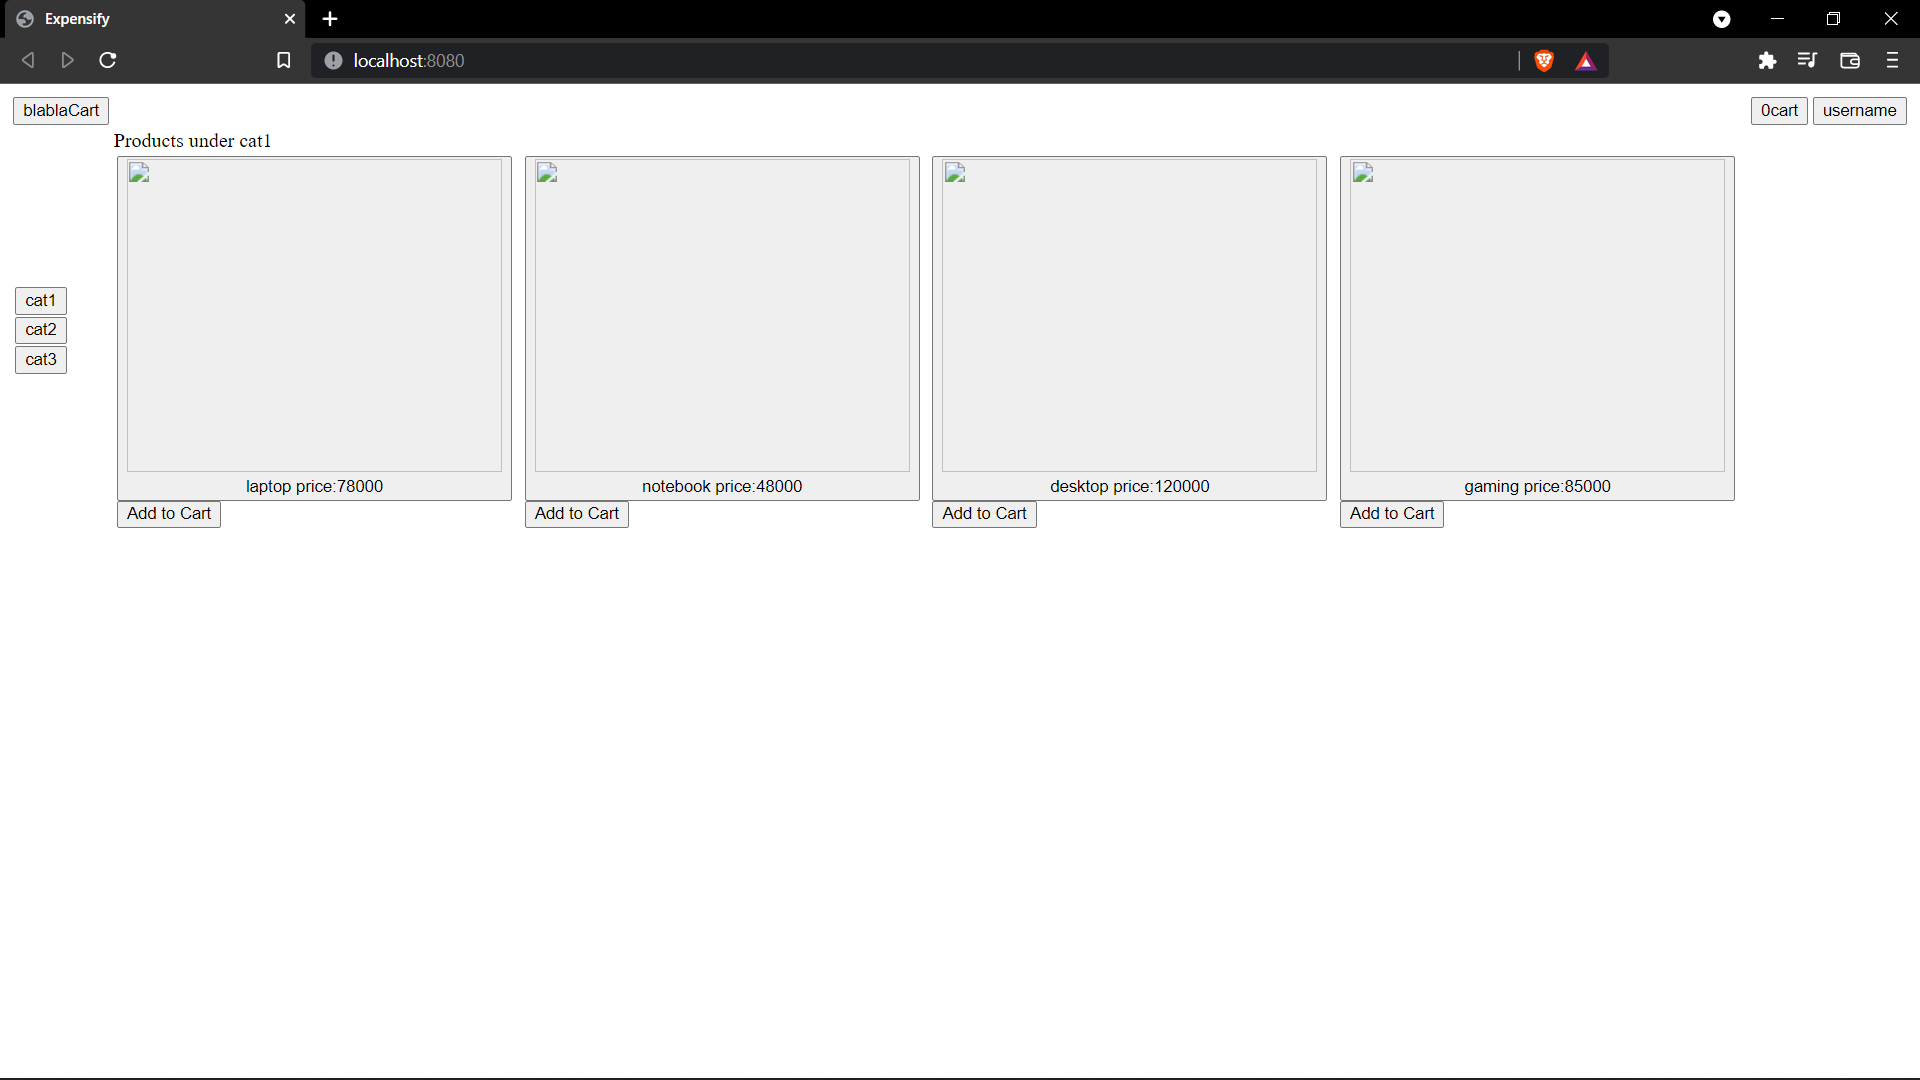Click the desktop product image
This screenshot has width=1920, height=1080.
click(x=1129, y=316)
